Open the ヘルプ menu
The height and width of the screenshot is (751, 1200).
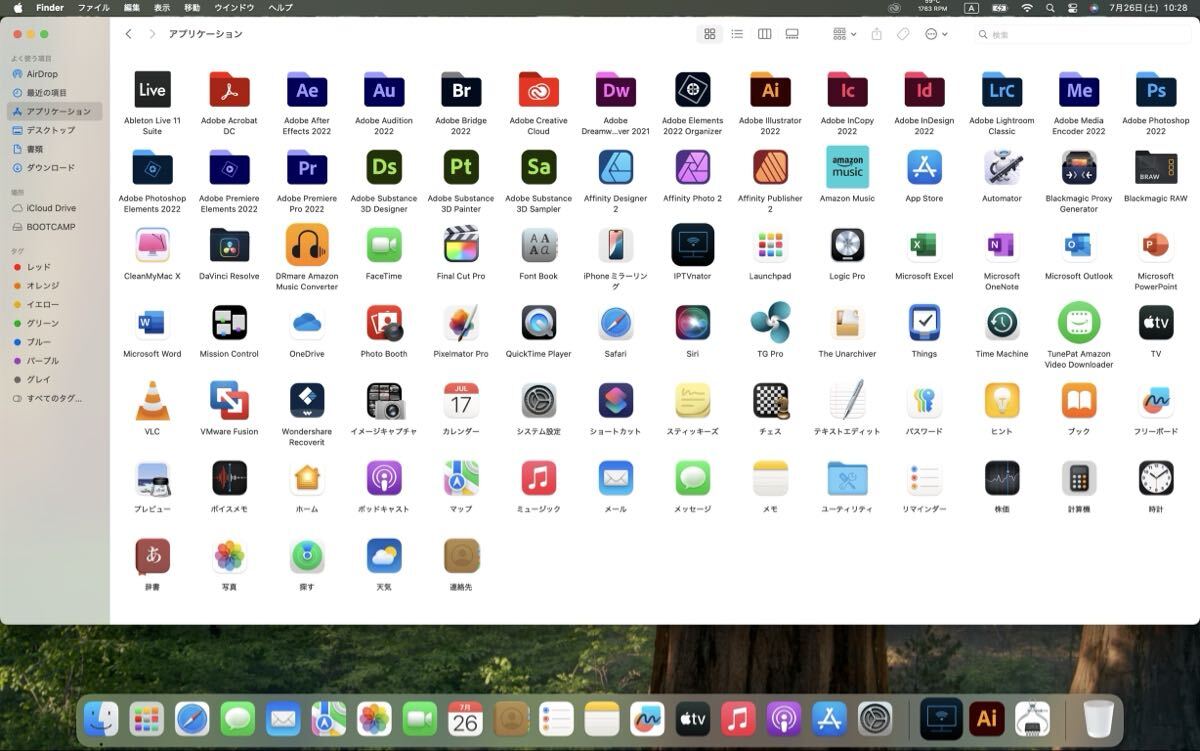click(x=280, y=7)
